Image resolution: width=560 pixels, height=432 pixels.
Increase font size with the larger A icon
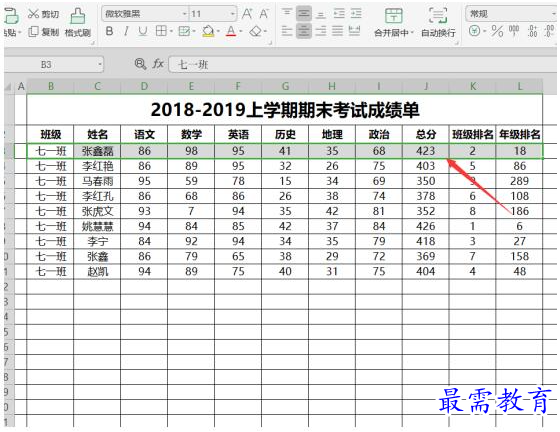coord(247,14)
